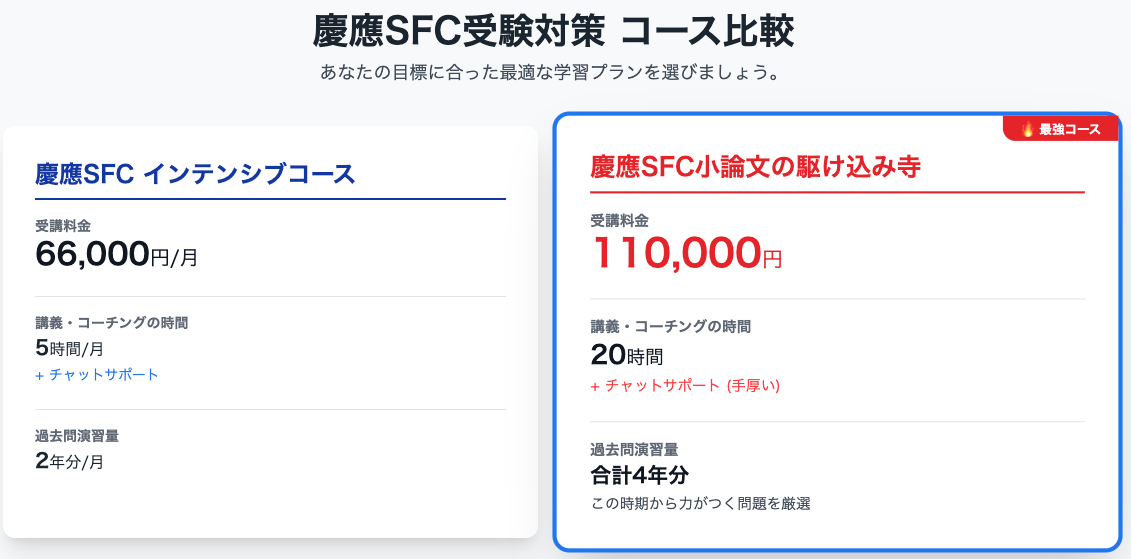Click the 5時間/月 coaching time value
The height and width of the screenshot is (559, 1131).
[69, 349]
